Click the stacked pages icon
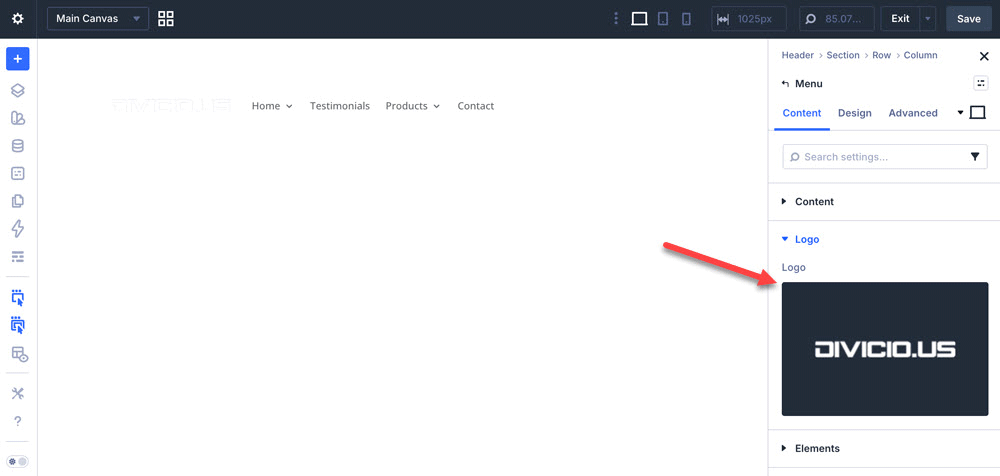1000x476 pixels. point(18,201)
